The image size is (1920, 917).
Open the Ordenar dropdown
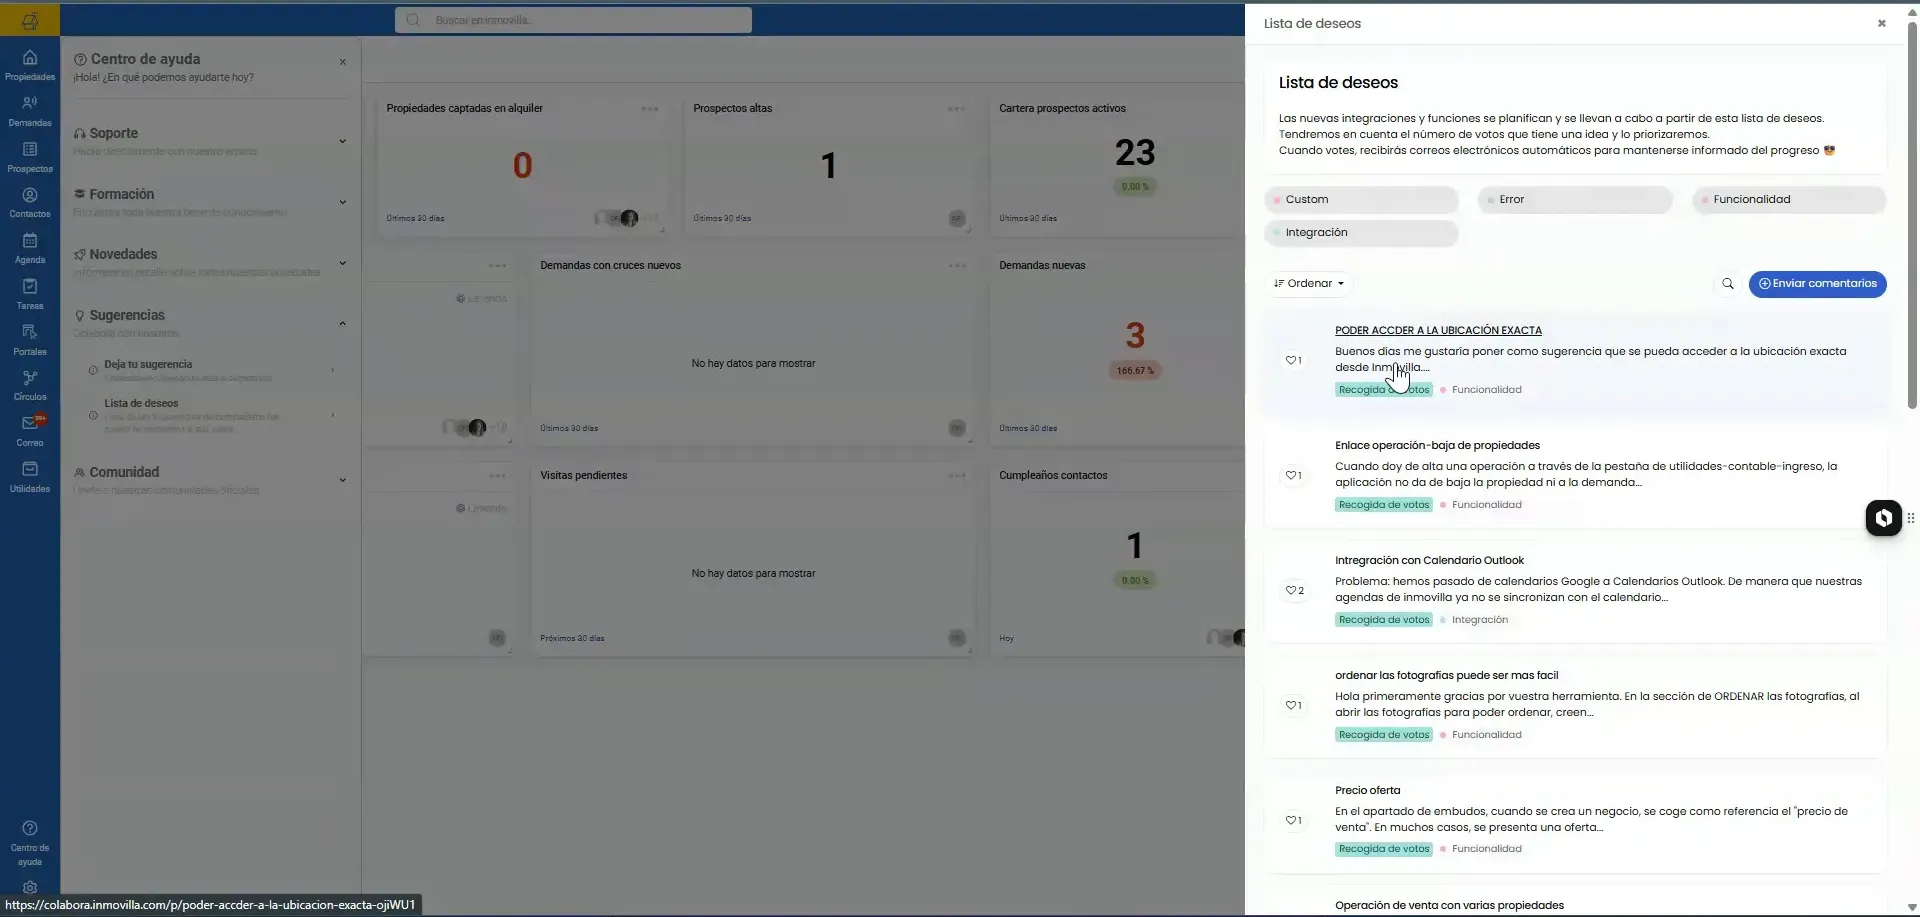click(x=1309, y=284)
